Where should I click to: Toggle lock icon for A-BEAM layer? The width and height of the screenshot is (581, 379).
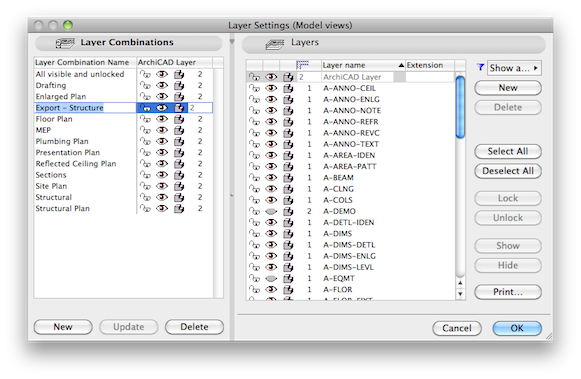coord(254,177)
